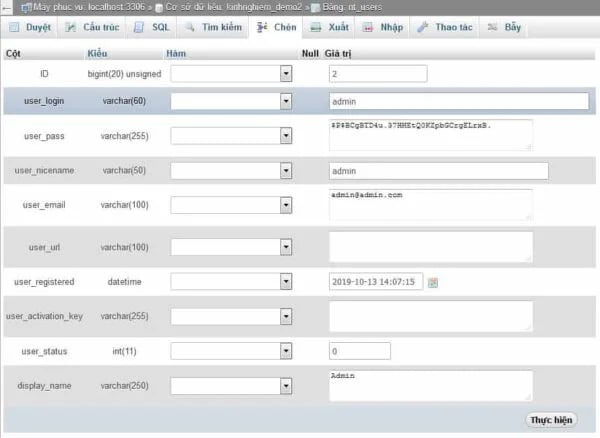Image resolution: width=600 pixels, height=438 pixels.
Task: Open the Duyệt browse tab icon
Action: pyautogui.click(x=16, y=27)
